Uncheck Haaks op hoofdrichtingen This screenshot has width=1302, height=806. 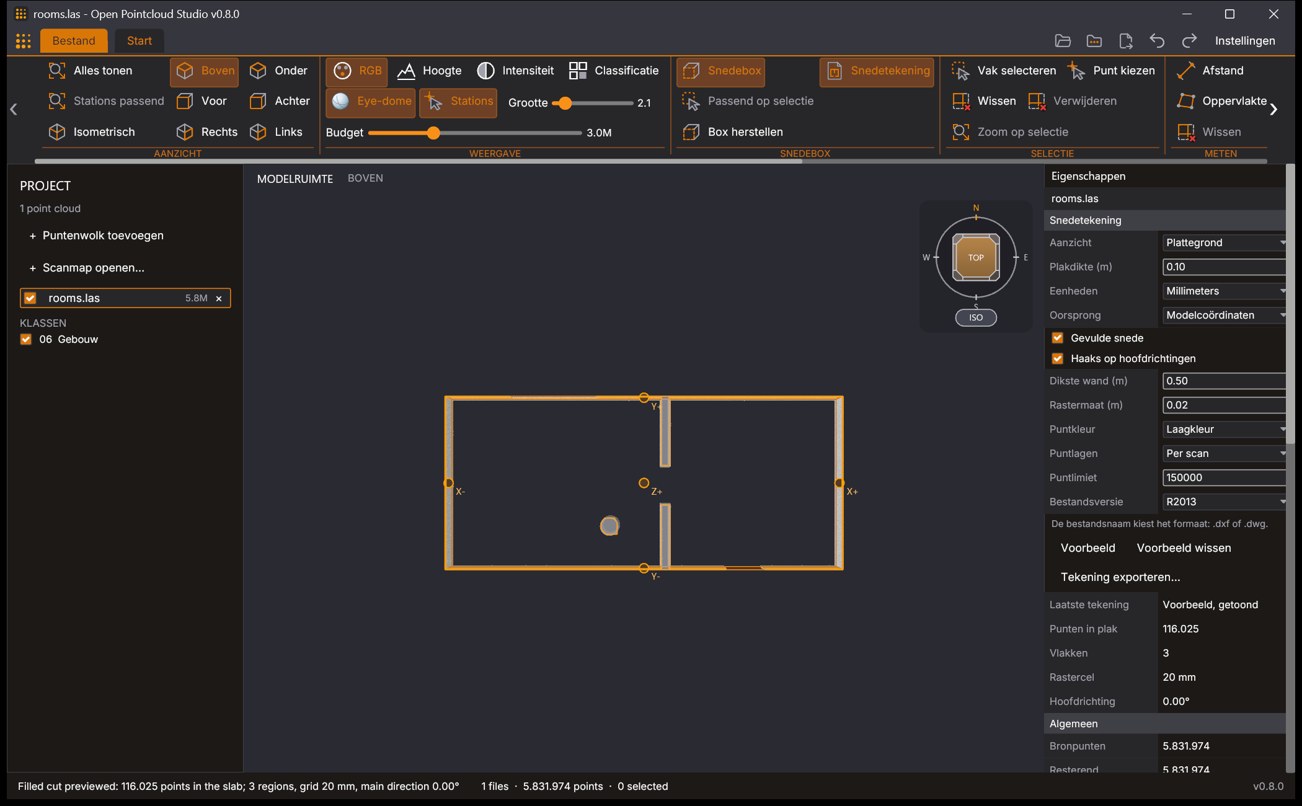pyautogui.click(x=1057, y=358)
